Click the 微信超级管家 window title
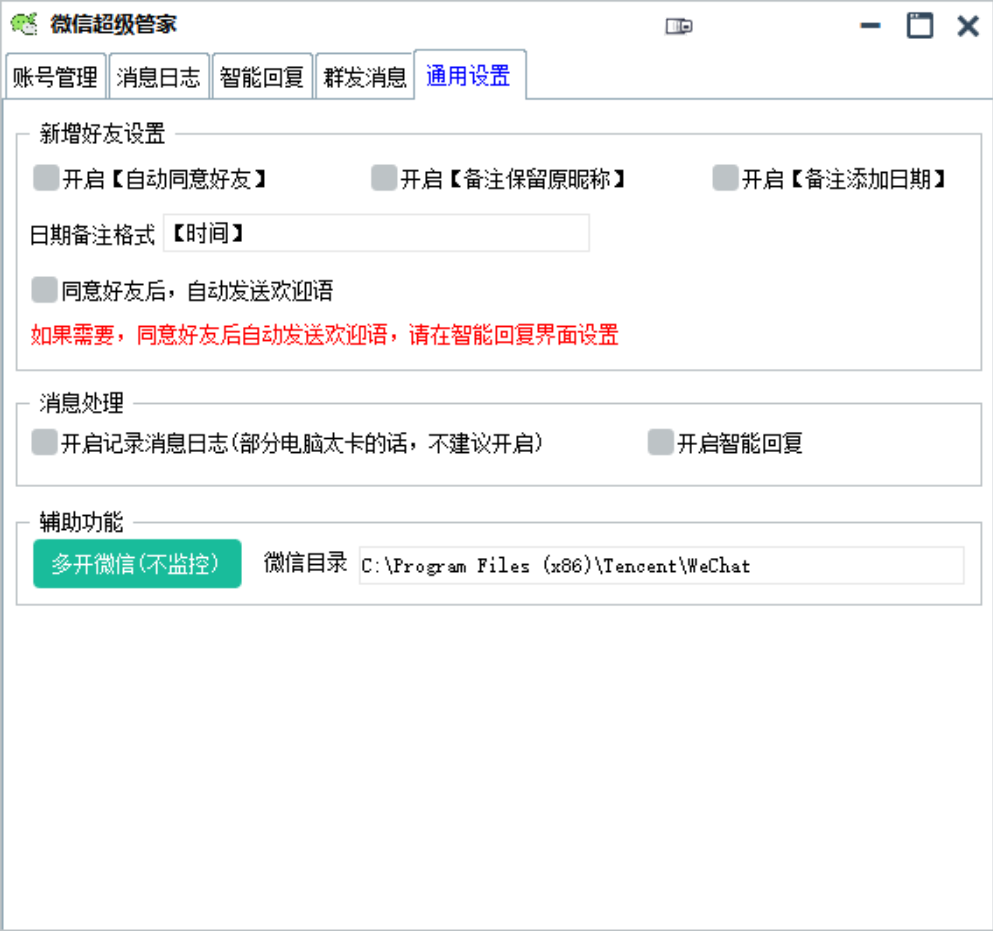993x931 pixels. [113, 25]
